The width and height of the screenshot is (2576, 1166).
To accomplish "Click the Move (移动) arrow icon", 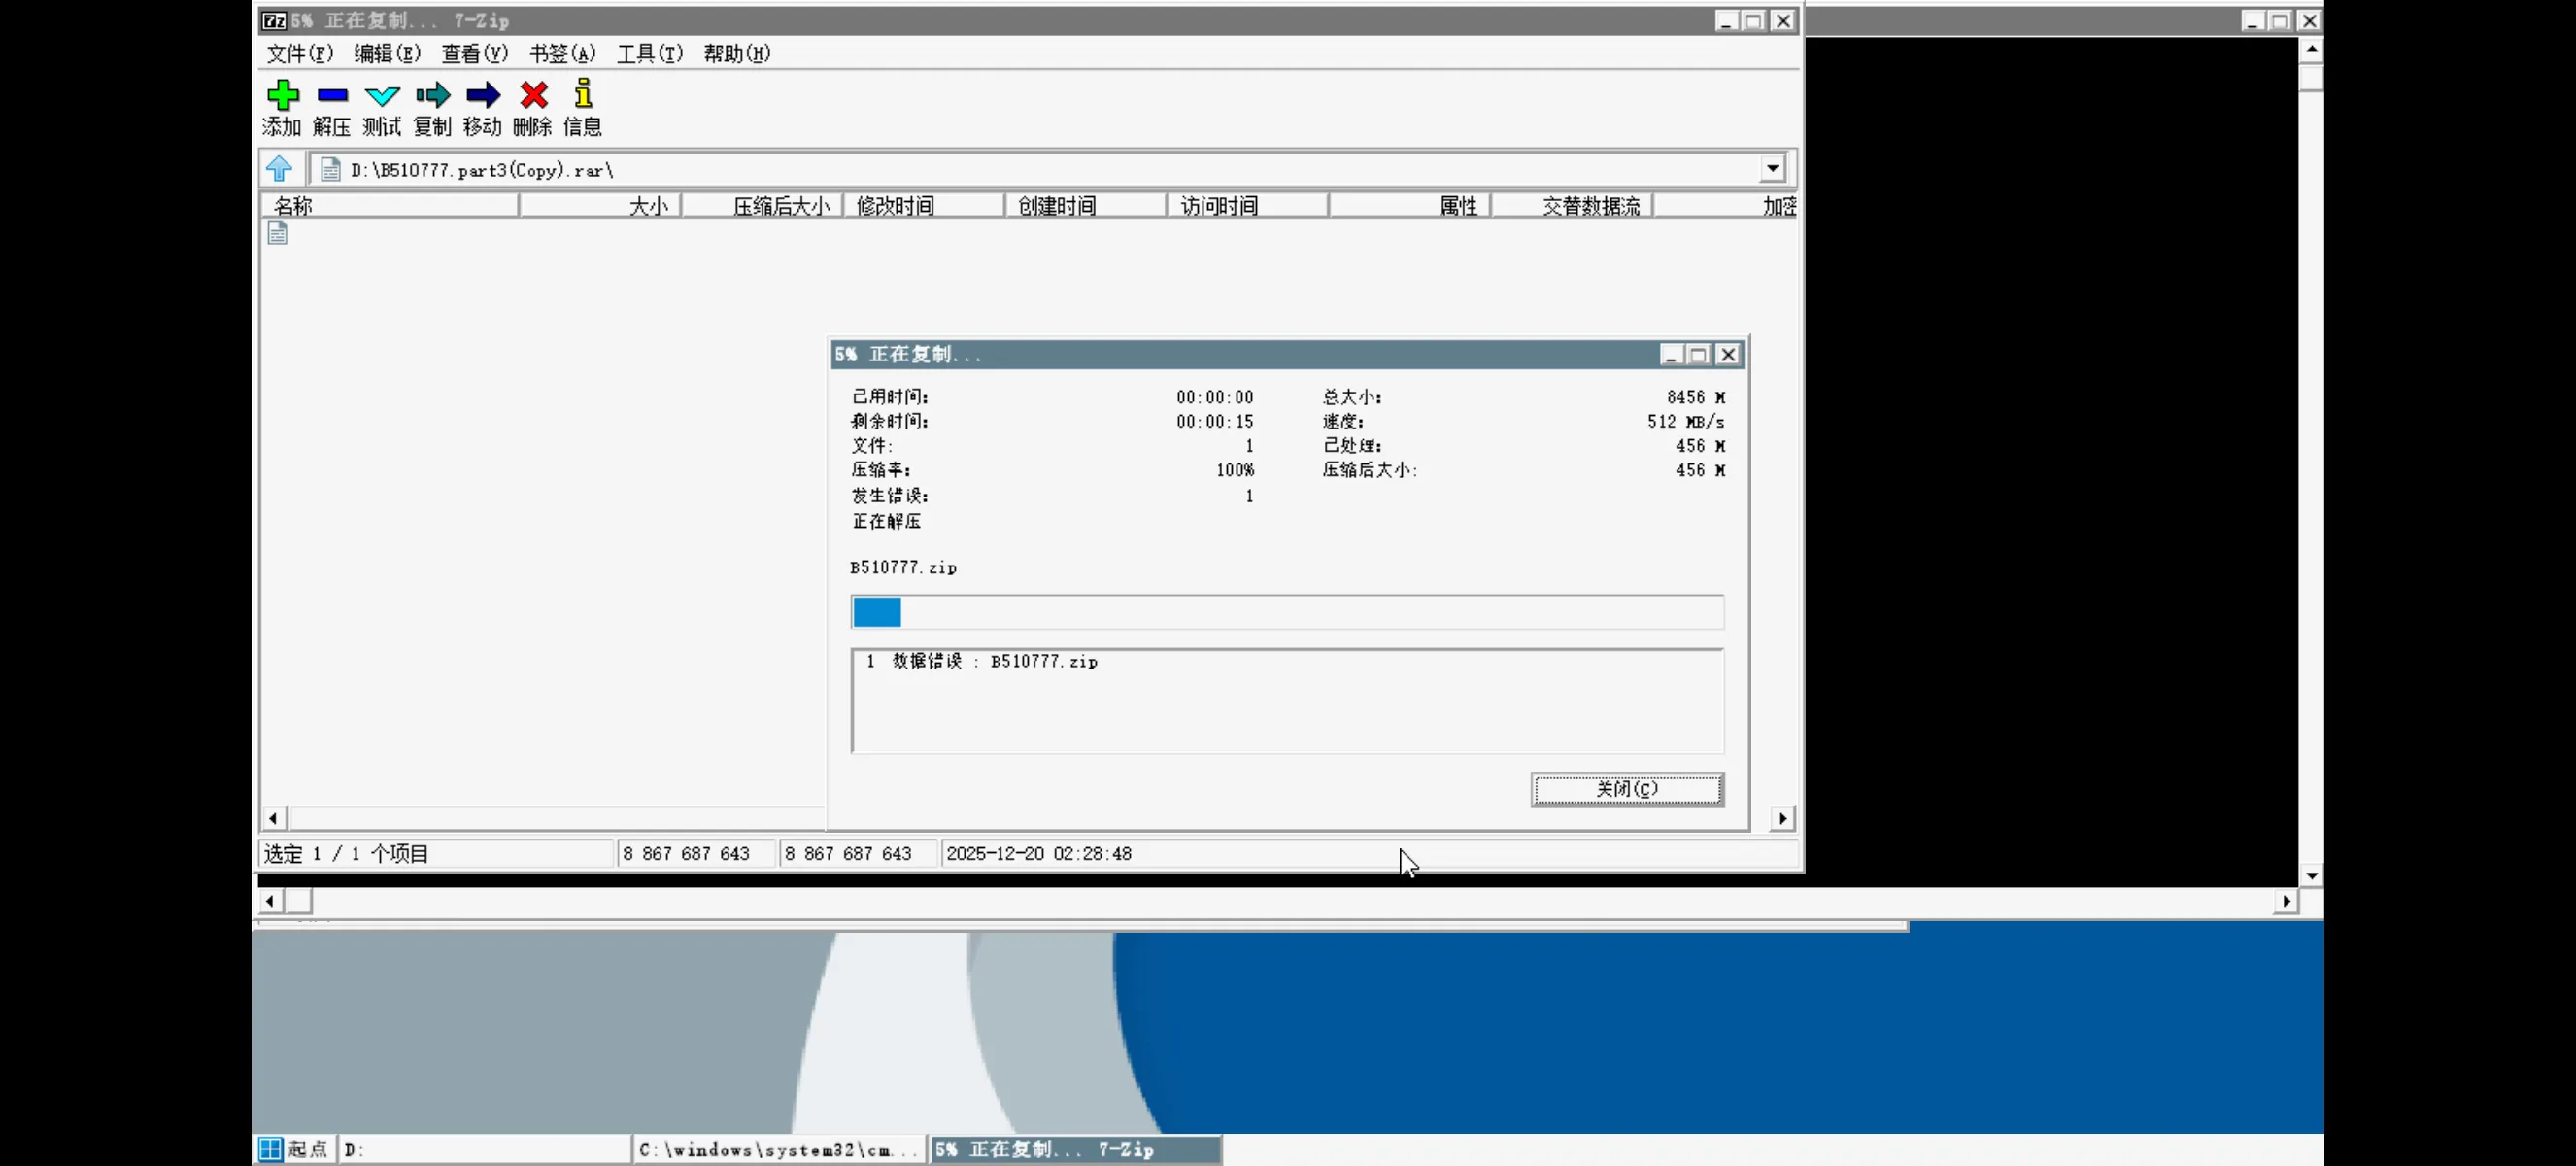I will (483, 95).
